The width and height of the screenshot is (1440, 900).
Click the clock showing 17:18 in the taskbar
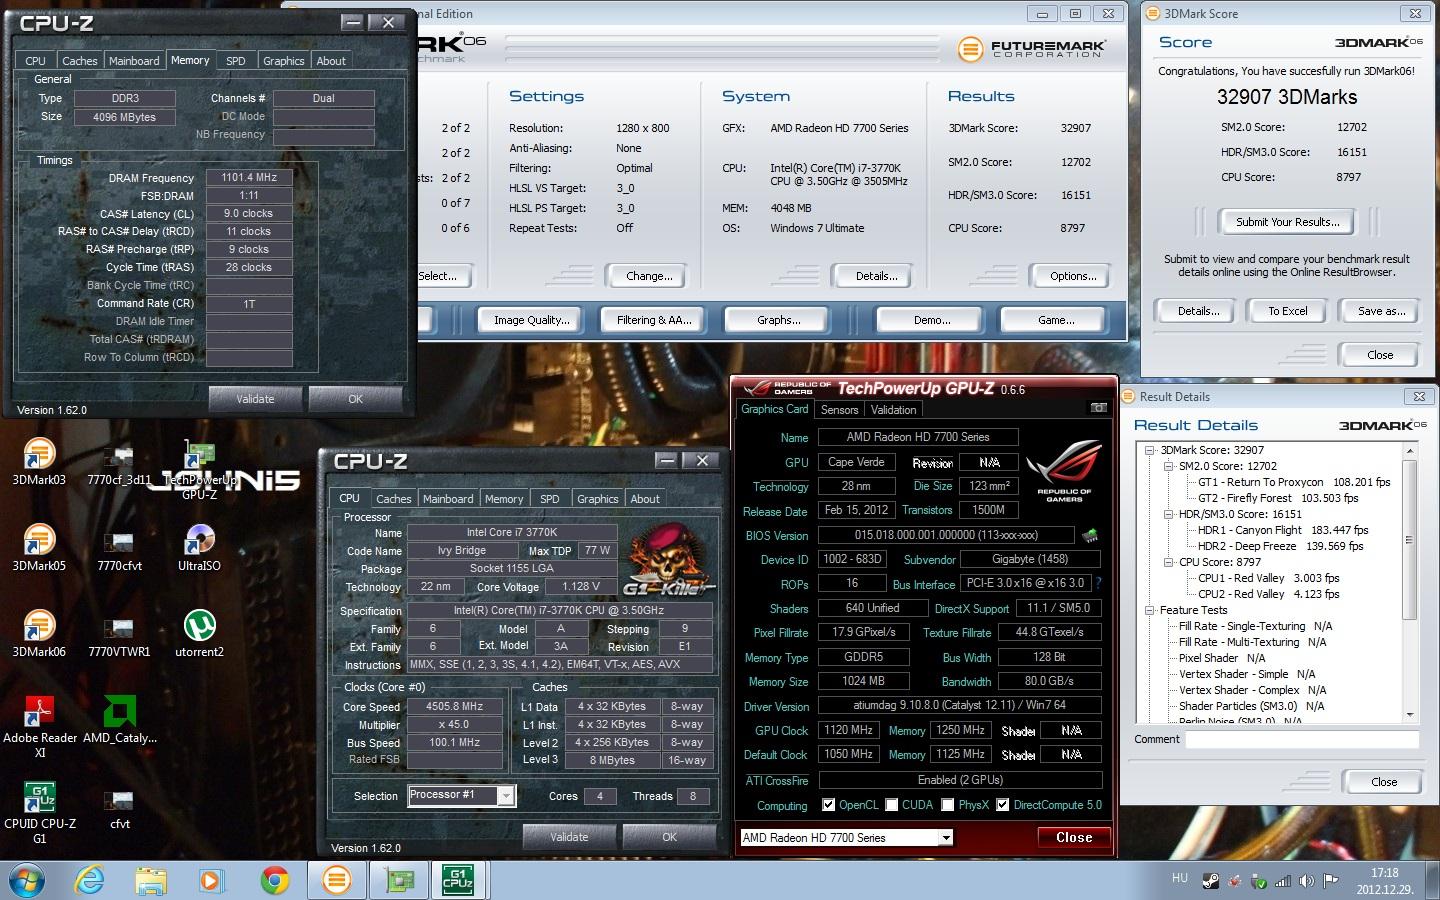tap(1384, 873)
